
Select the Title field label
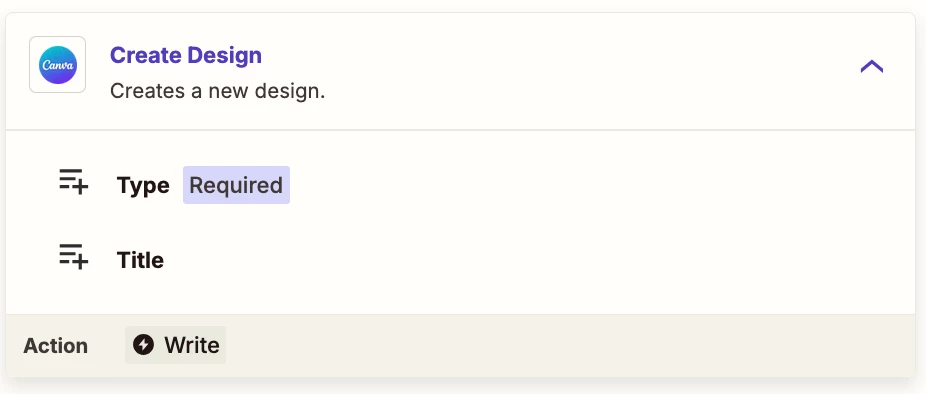pyautogui.click(x=140, y=260)
